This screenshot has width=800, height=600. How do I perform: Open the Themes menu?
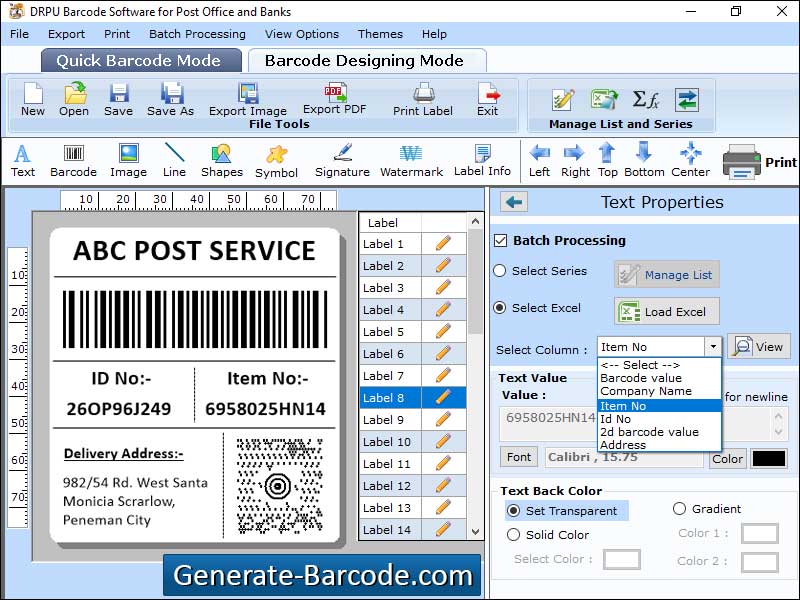click(379, 33)
